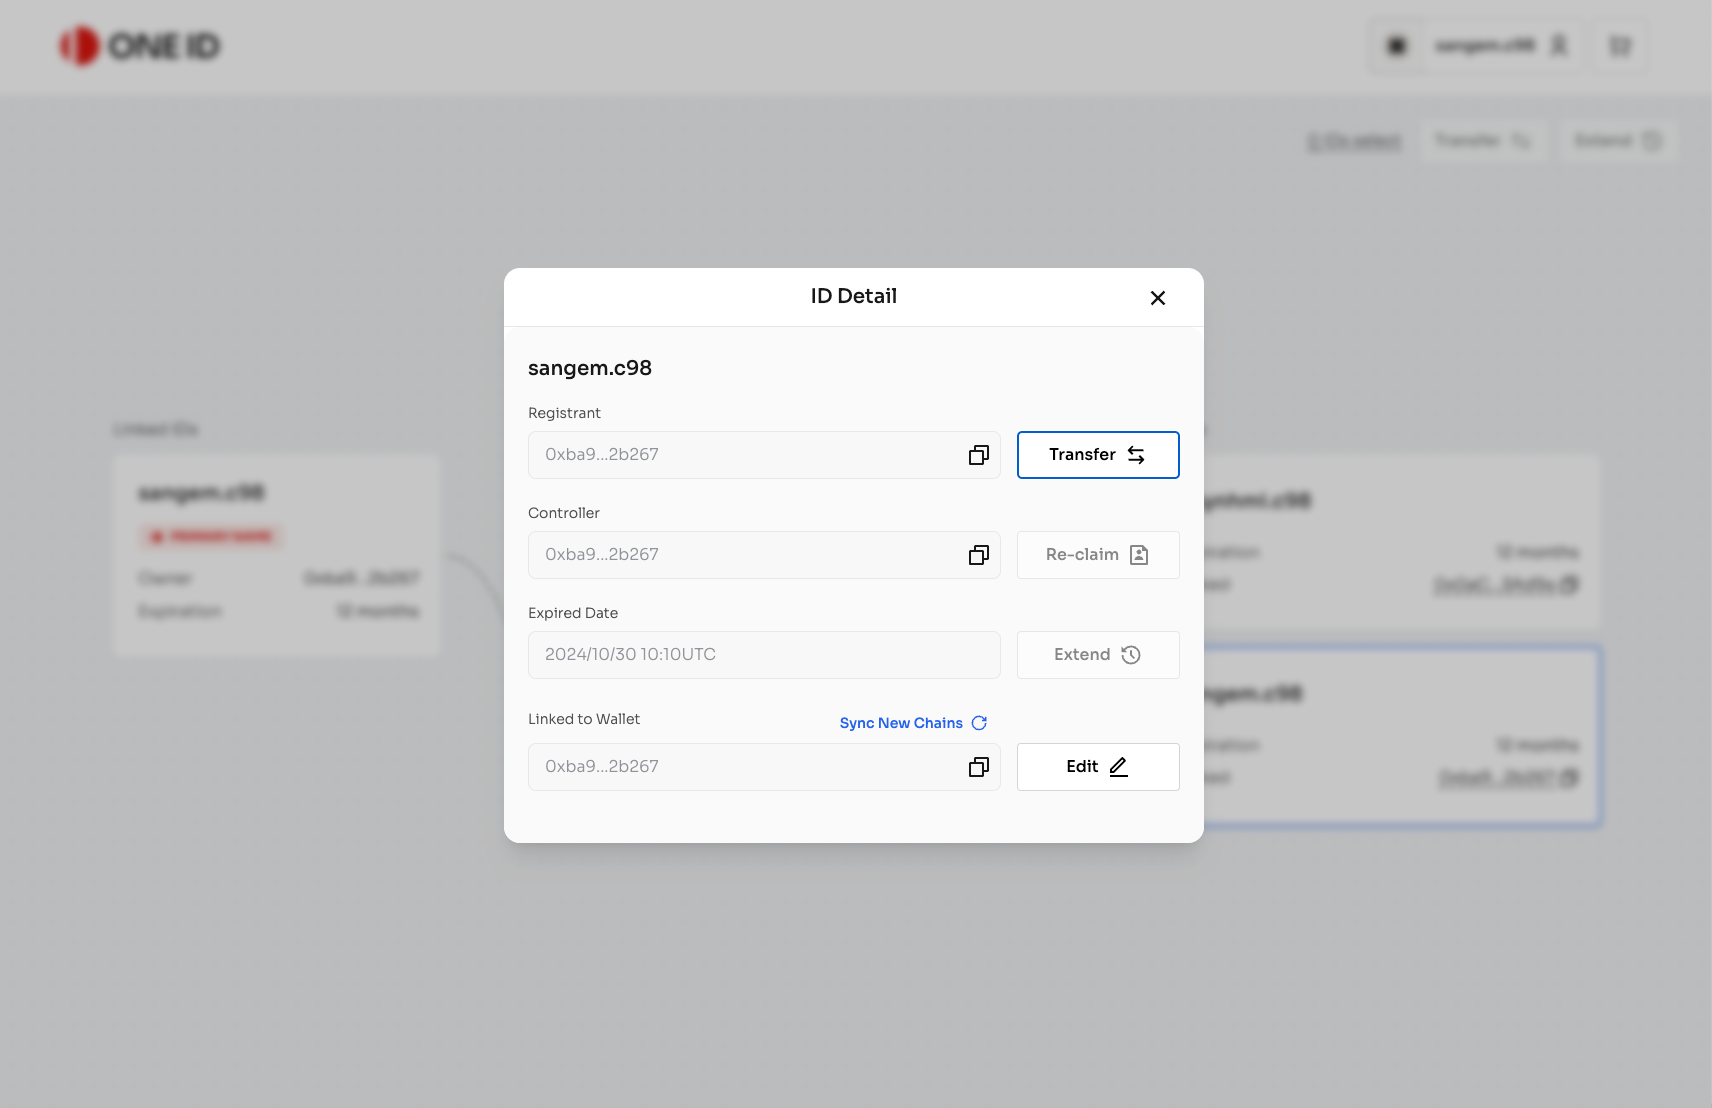The height and width of the screenshot is (1108, 1712).
Task: Click the background Transfer button on the page
Action: click(x=1483, y=141)
